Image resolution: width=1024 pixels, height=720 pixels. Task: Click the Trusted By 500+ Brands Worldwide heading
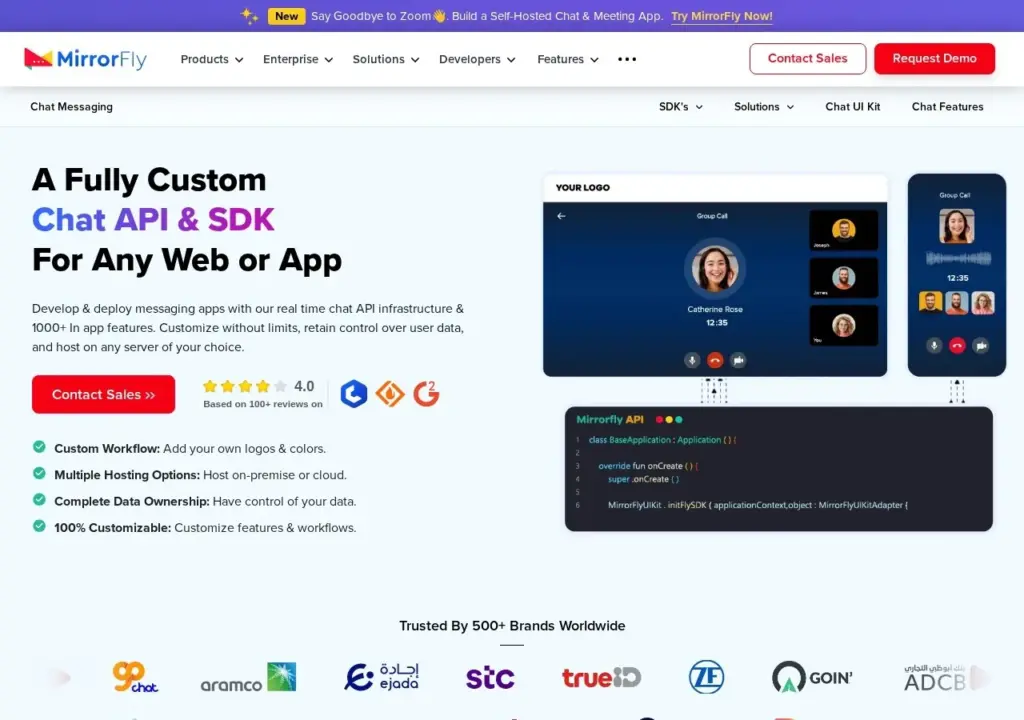tap(512, 626)
